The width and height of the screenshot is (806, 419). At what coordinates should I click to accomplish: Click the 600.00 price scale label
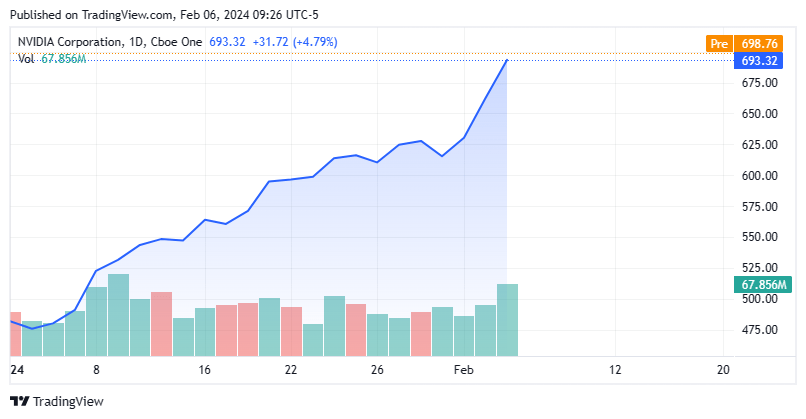coord(760,176)
